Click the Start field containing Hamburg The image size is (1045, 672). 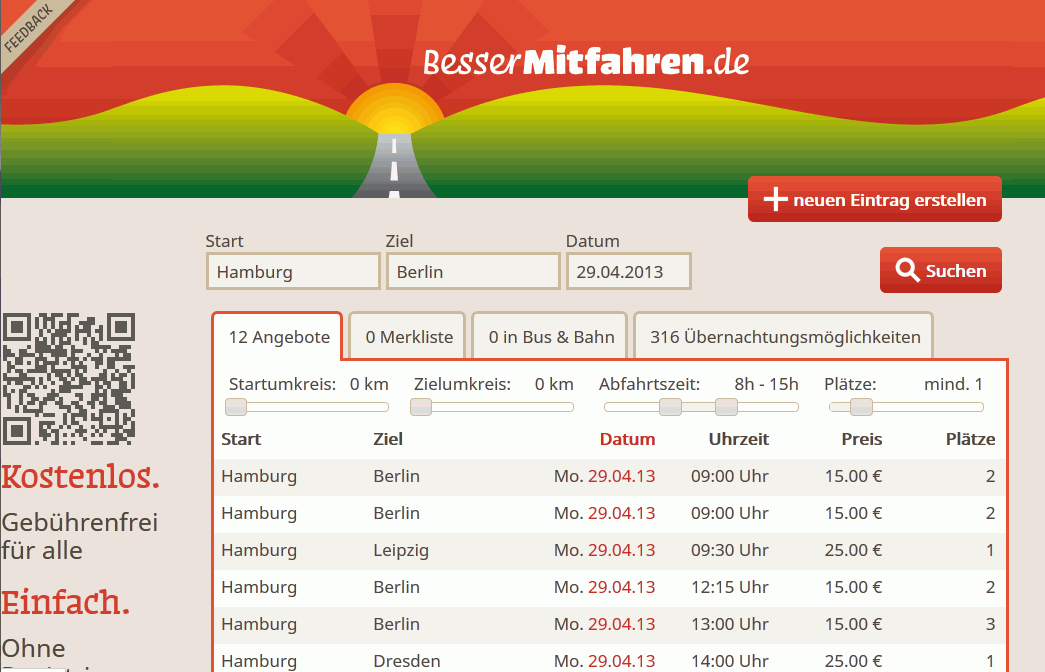point(293,272)
